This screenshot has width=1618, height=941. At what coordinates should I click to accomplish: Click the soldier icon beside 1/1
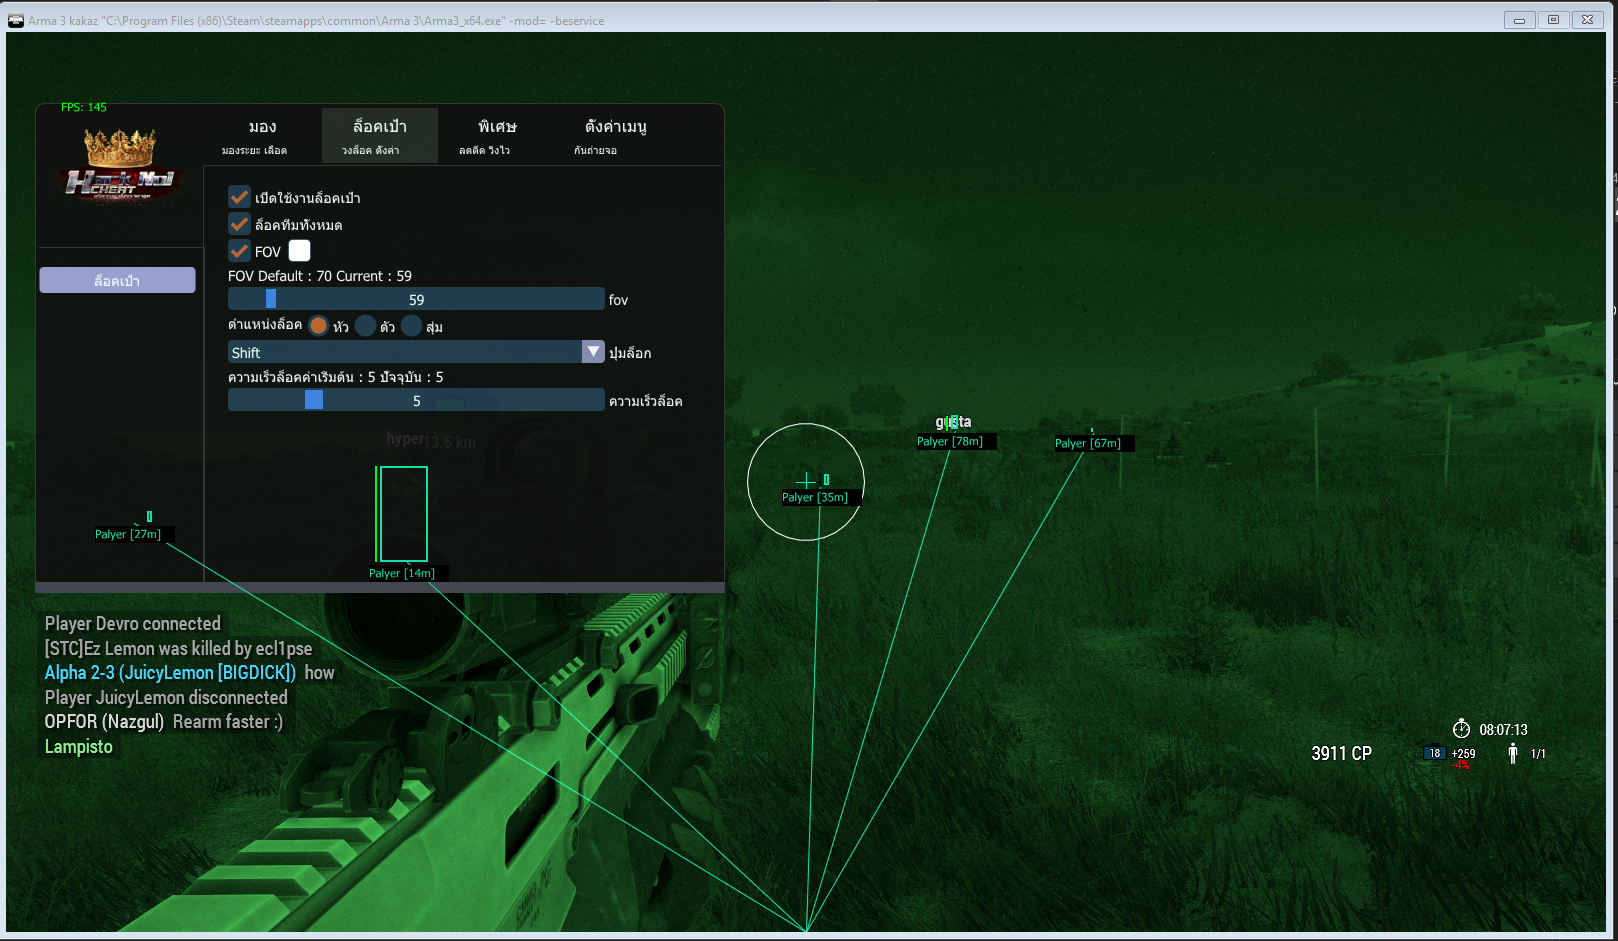[1513, 753]
